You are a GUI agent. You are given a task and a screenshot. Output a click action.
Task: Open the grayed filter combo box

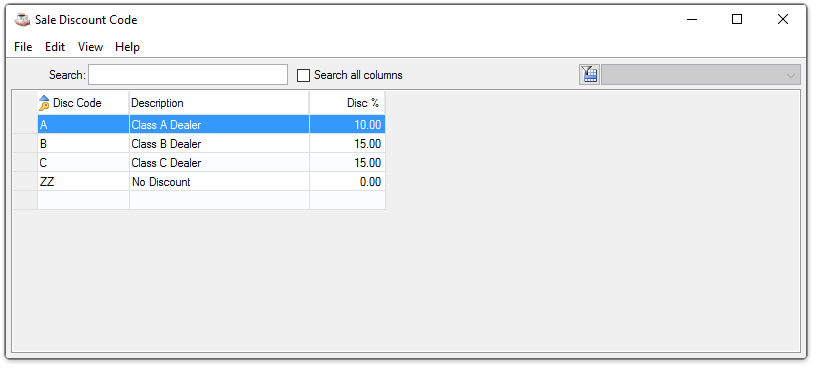tap(700, 75)
